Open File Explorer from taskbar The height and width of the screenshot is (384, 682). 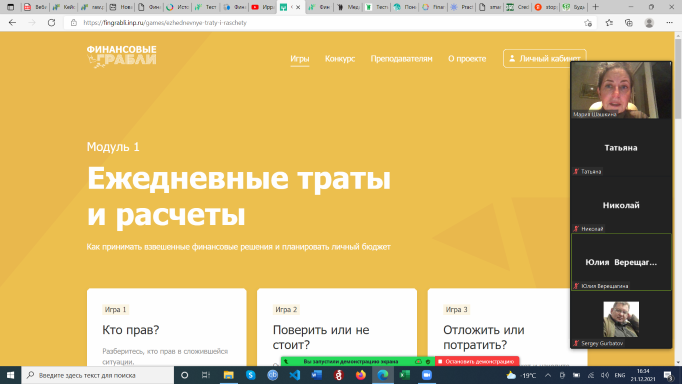pyautogui.click(x=228, y=375)
